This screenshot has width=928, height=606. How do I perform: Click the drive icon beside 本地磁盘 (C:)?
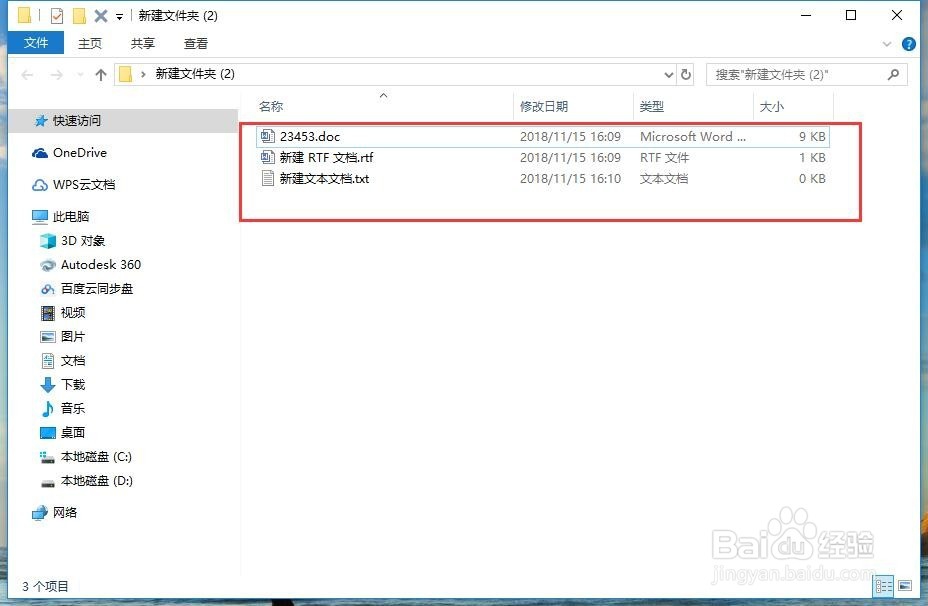click(x=47, y=457)
